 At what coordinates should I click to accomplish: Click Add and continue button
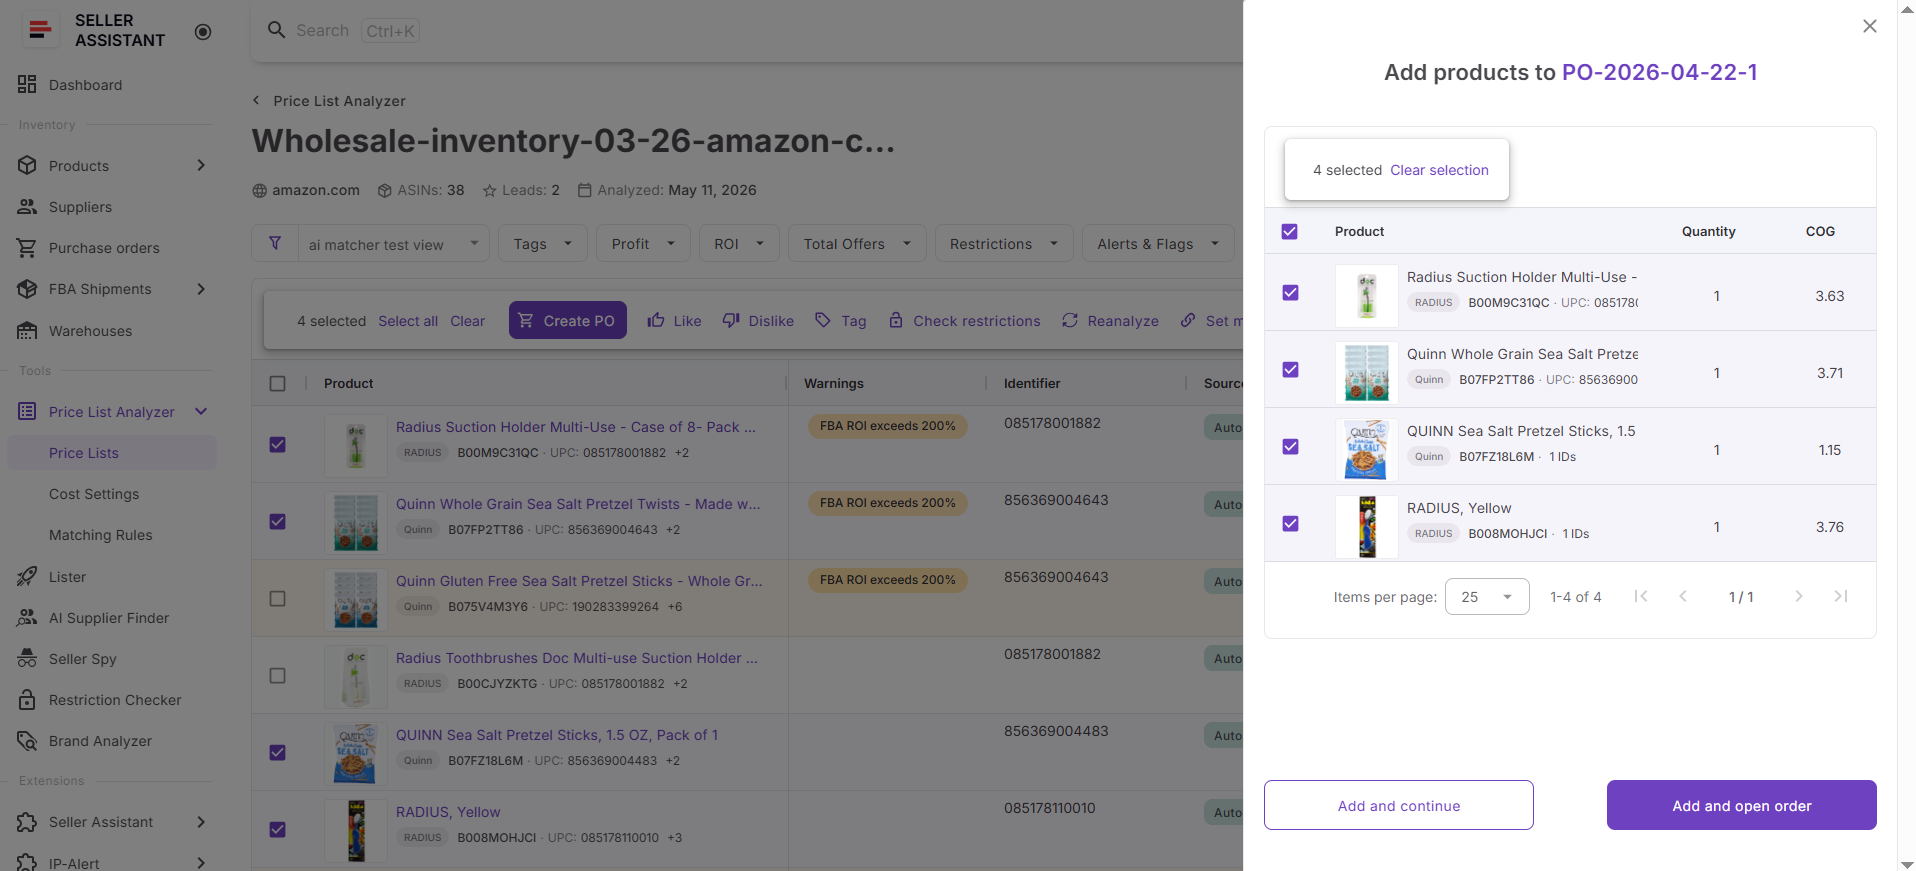[1399, 805]
